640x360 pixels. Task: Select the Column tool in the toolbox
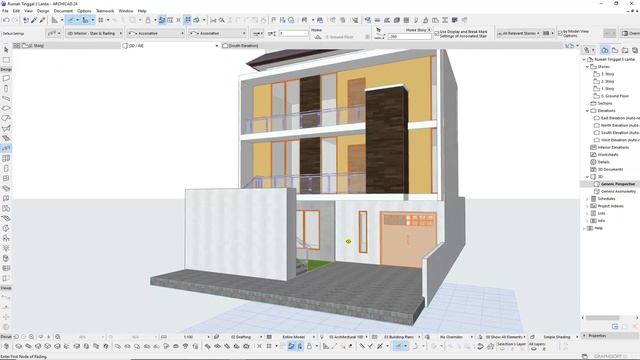coord(6,89)
